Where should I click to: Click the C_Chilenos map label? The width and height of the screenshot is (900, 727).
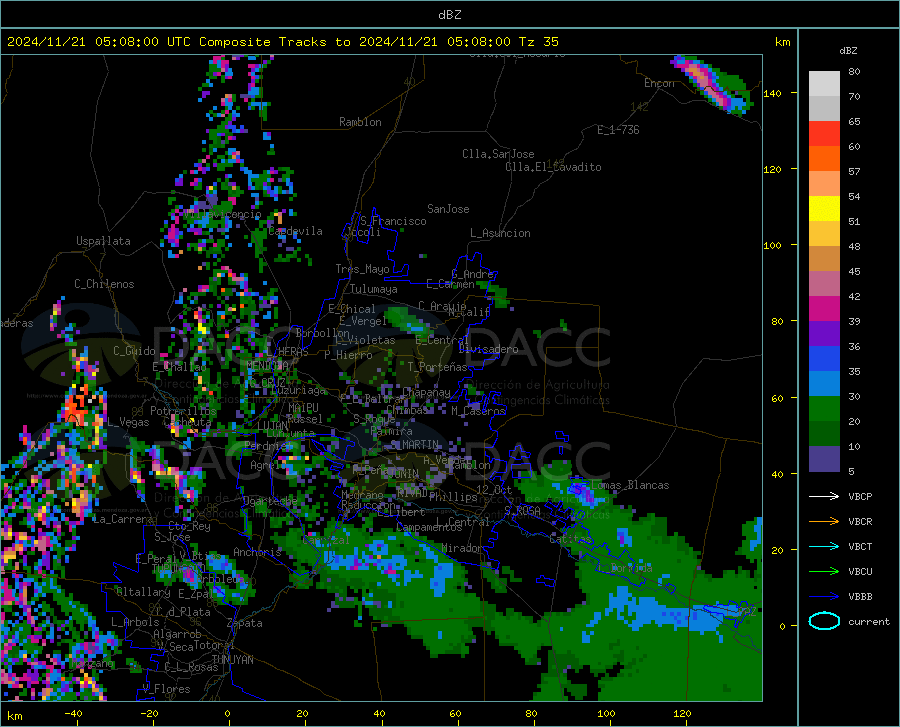coord(104,284)
